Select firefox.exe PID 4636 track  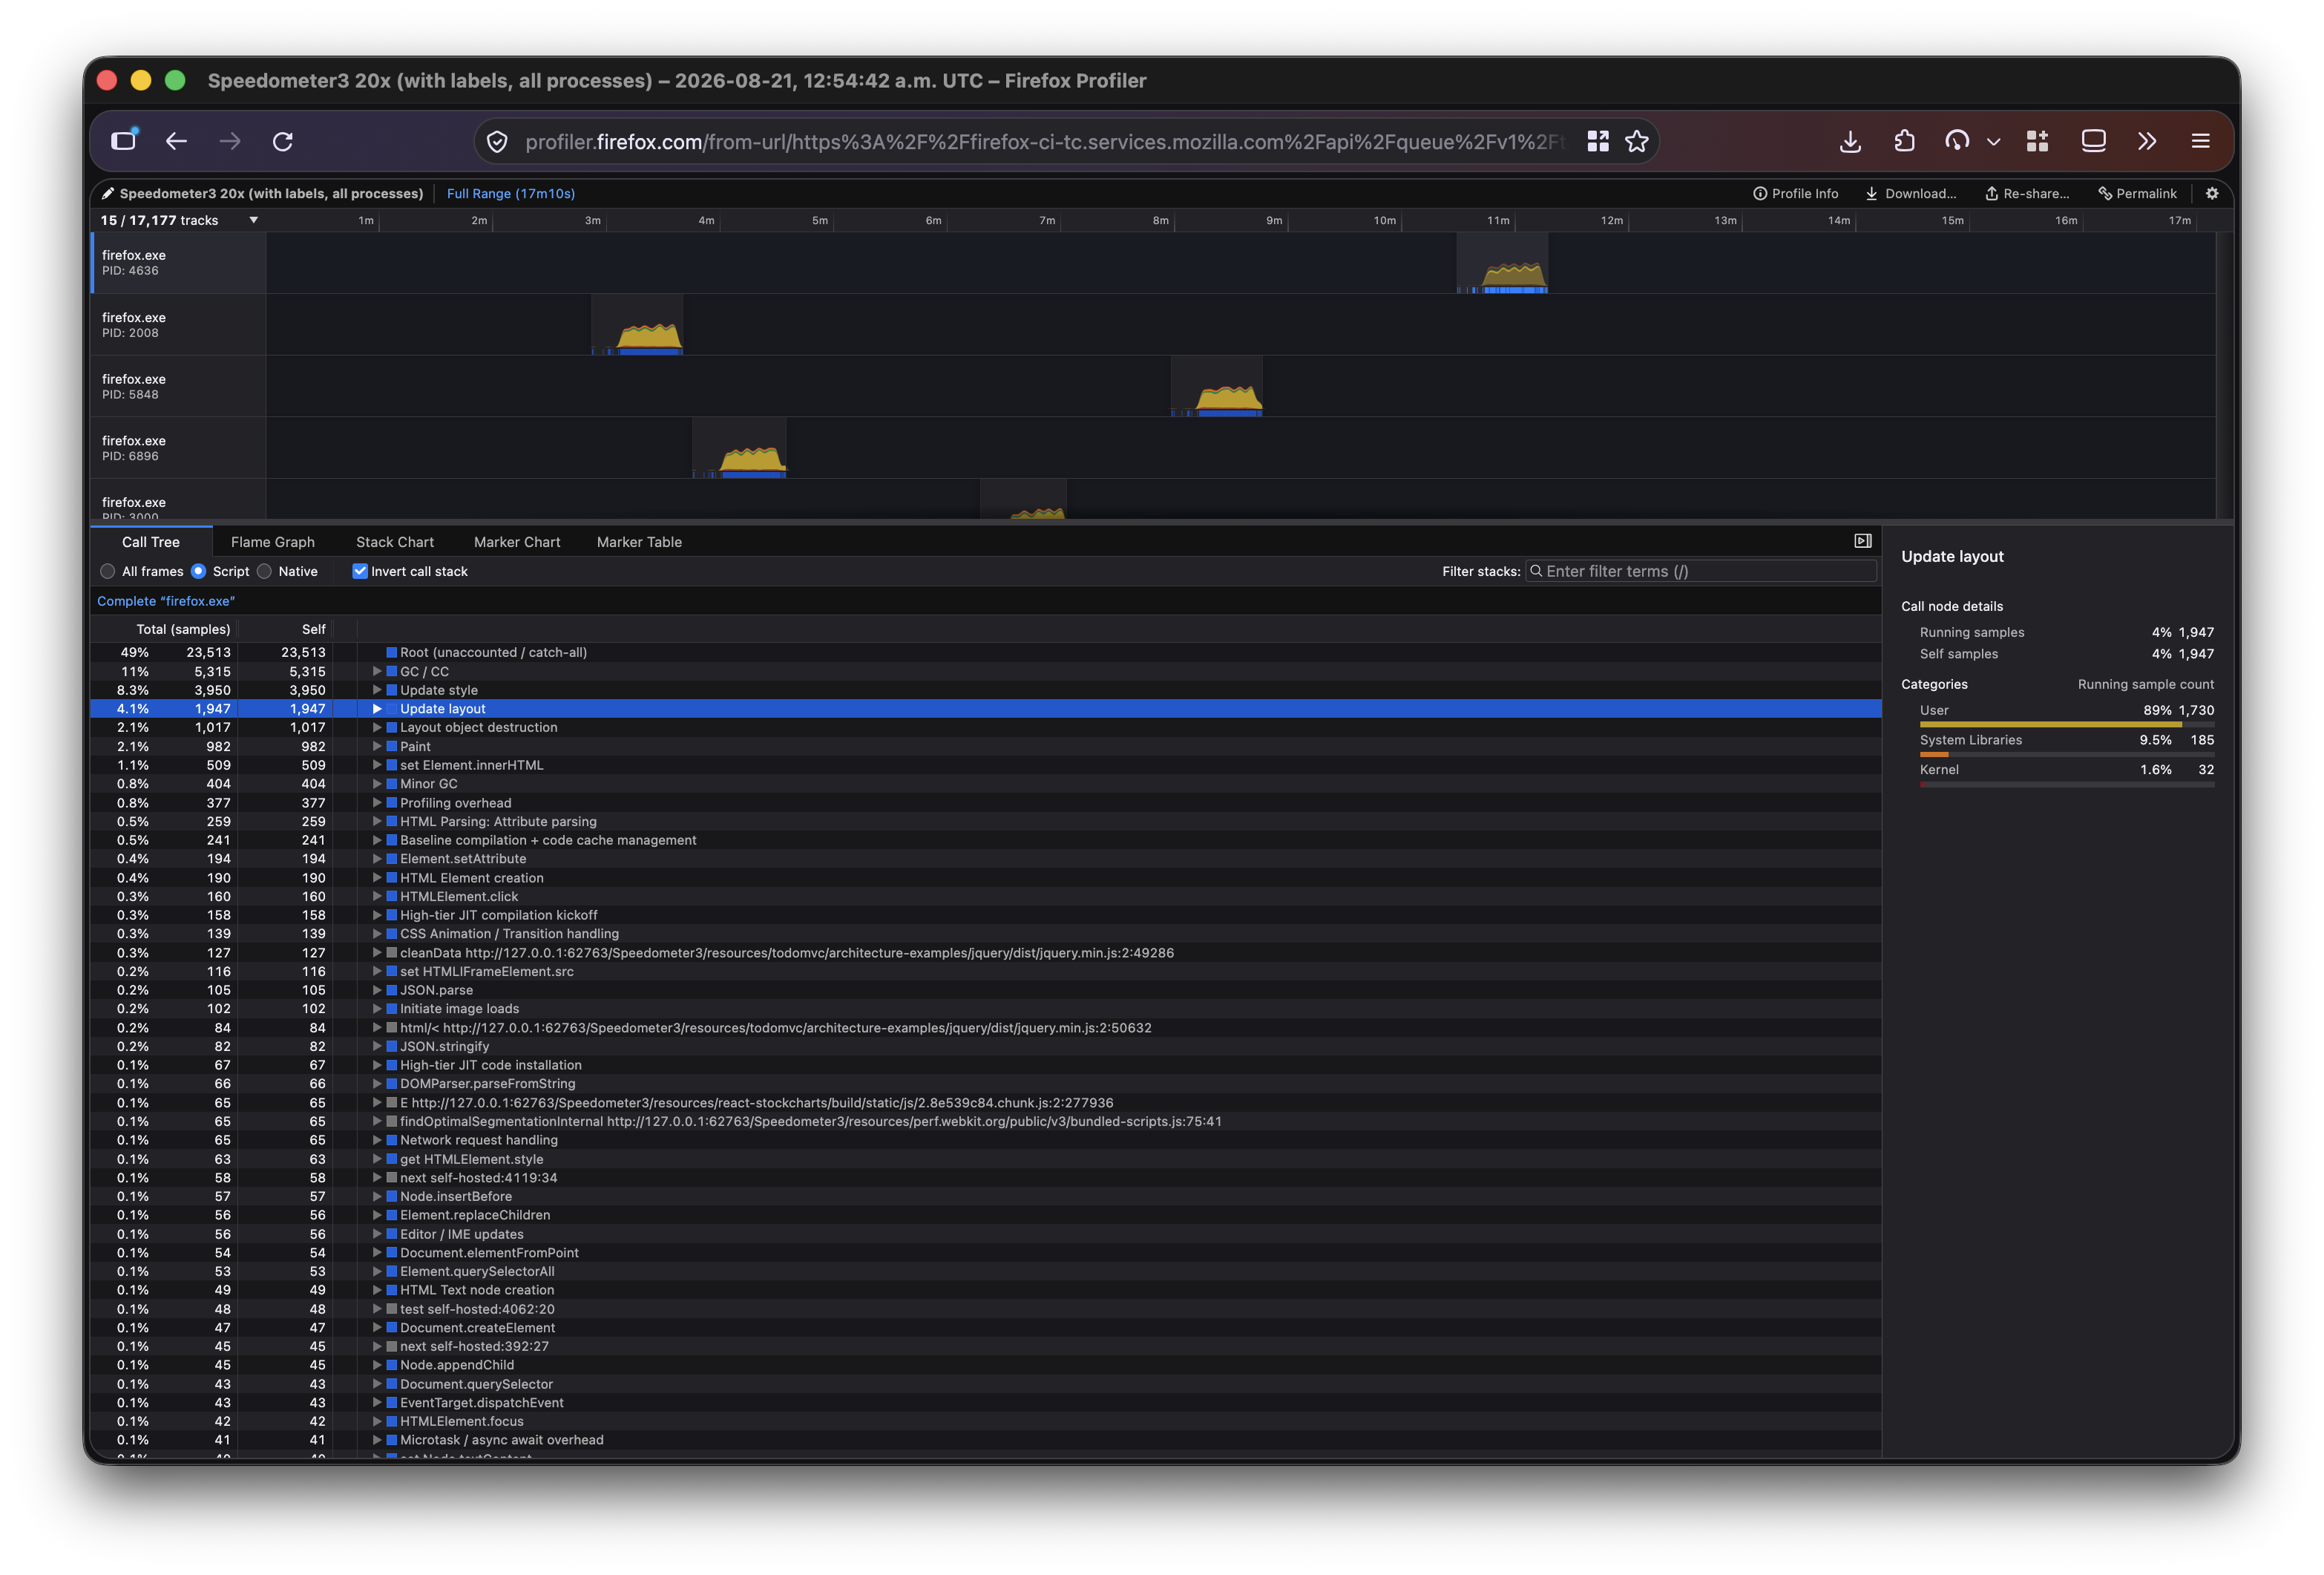click(x=179, y=262)
